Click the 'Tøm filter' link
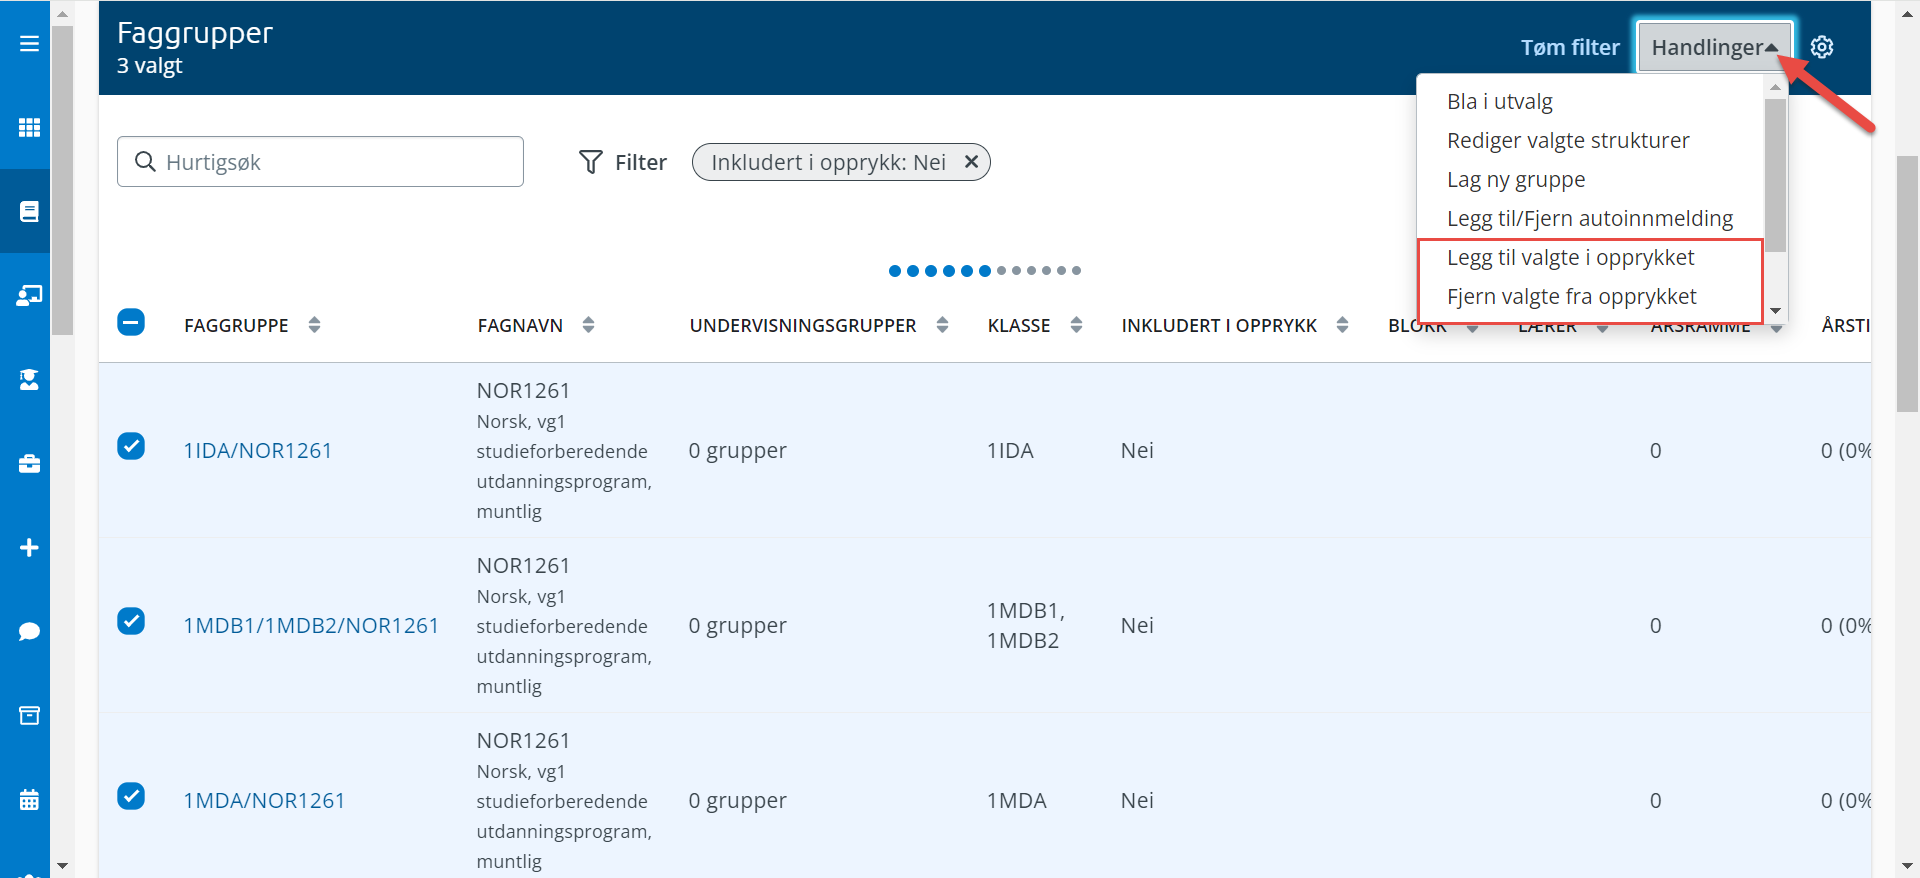This screenshot has width=1920, height=878. click(x=1570, y=47)
